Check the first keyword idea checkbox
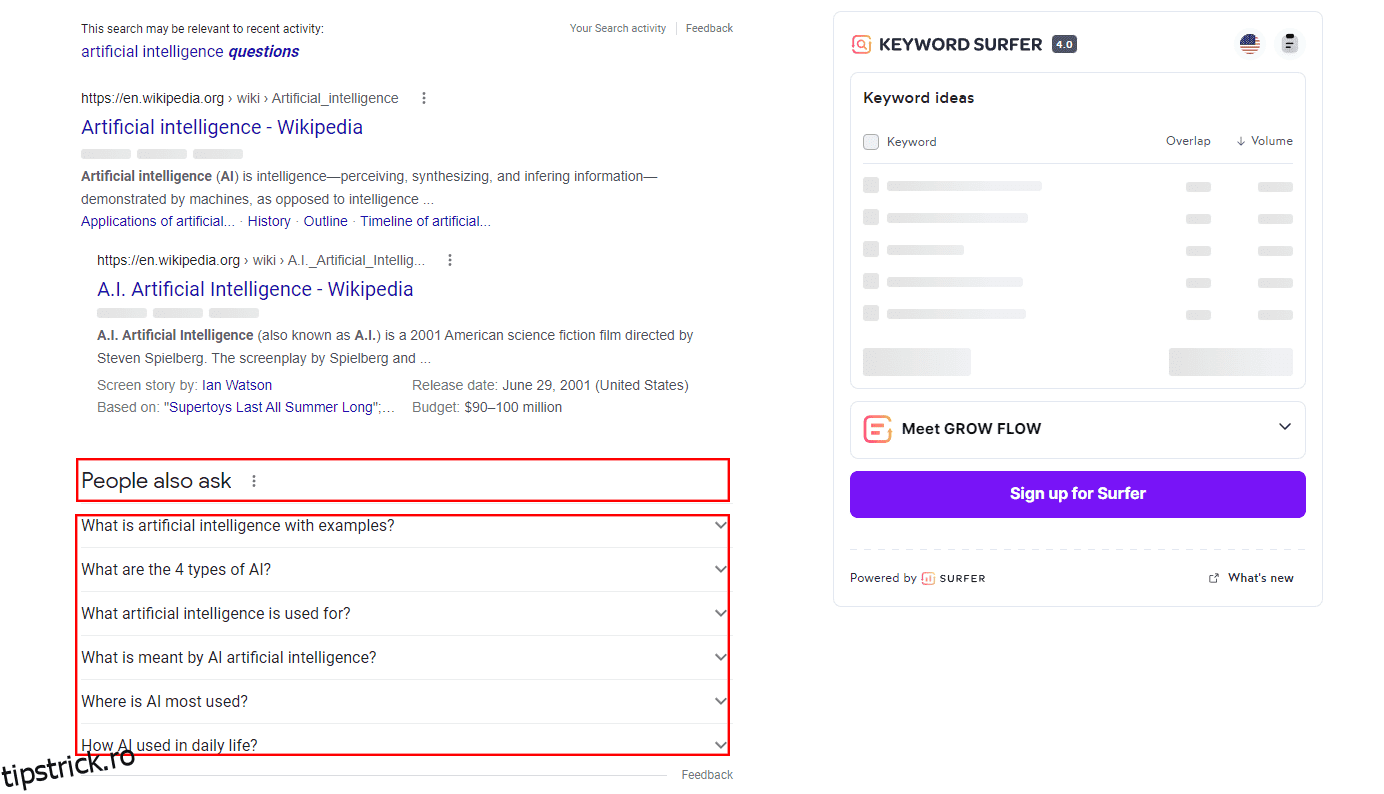Viewport: 1384px width, 794px height. coord(871,186)
